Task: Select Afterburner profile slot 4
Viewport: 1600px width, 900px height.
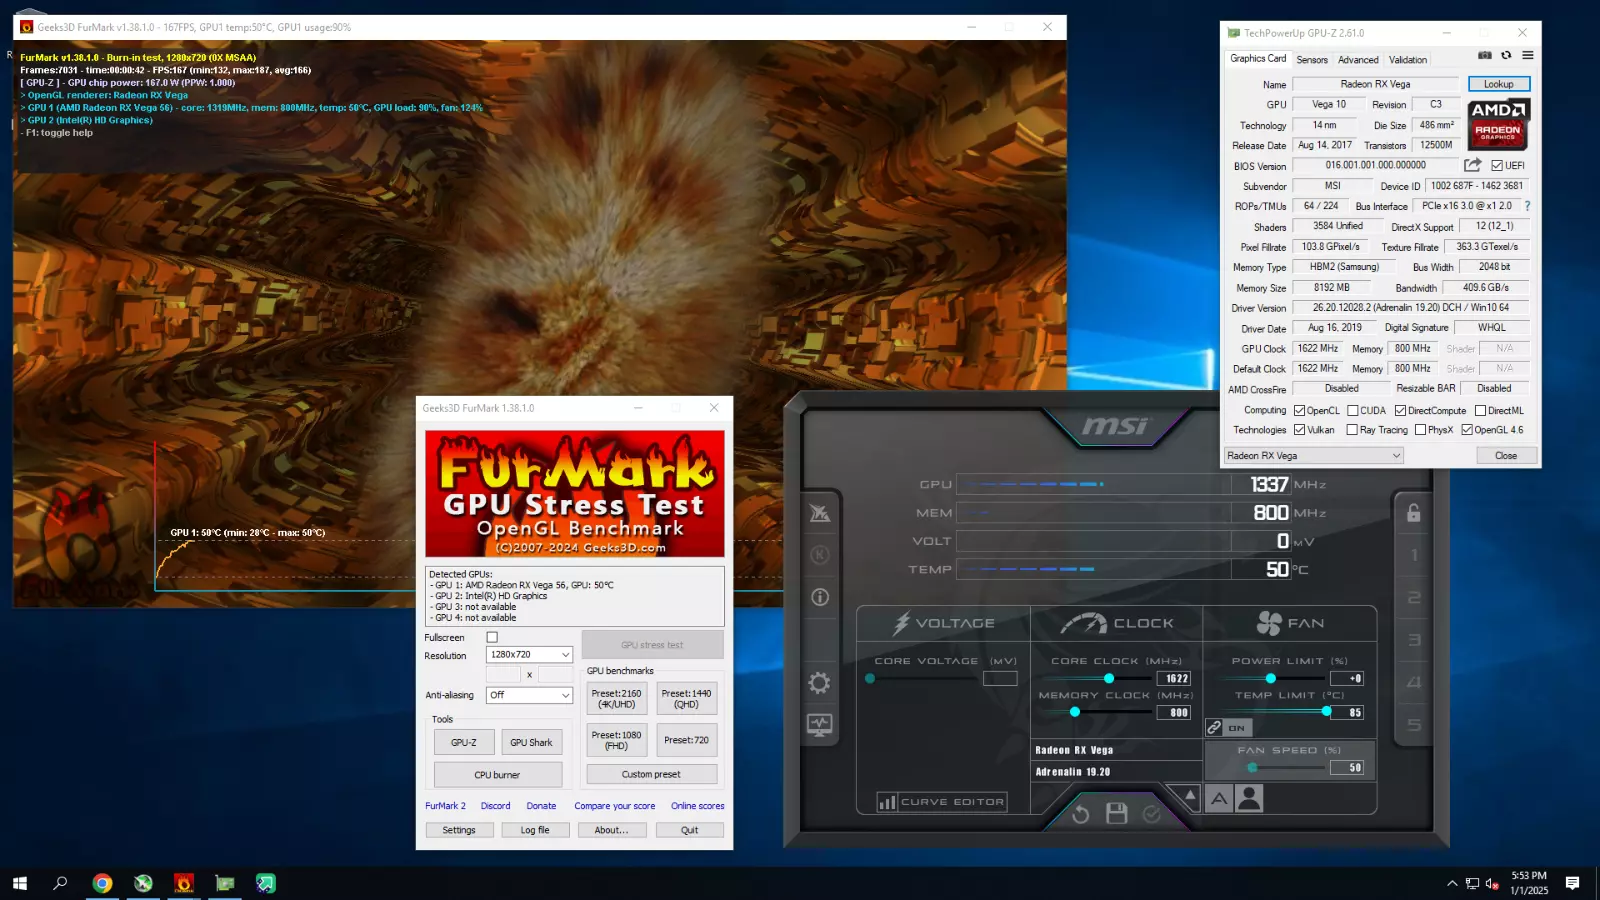Action: tap(1414, 682)
